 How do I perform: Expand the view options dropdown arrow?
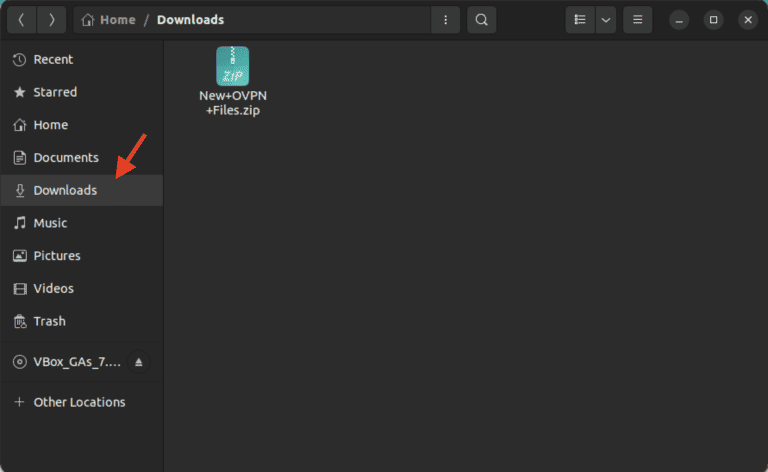tap(605, 19)
